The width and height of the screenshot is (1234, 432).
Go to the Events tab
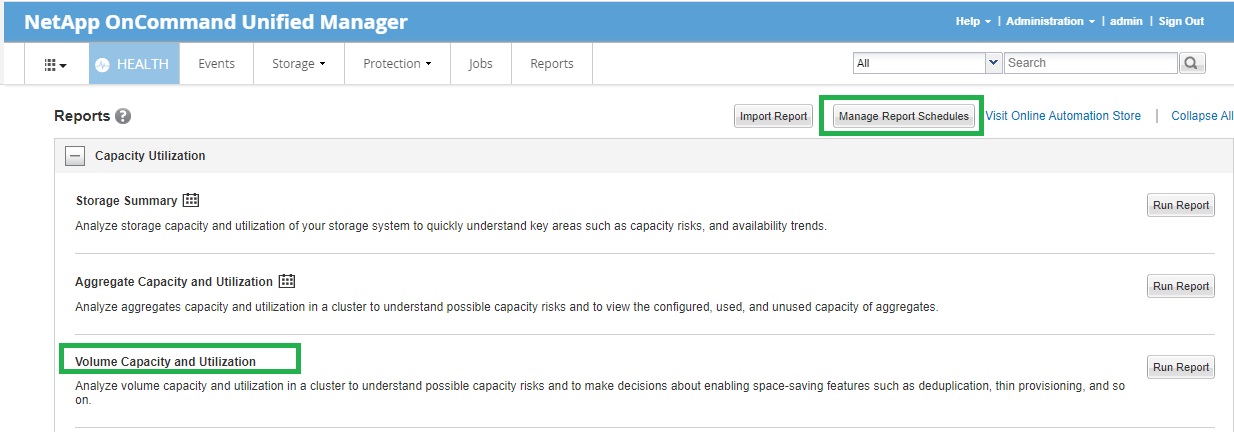[x=216, y=64]
